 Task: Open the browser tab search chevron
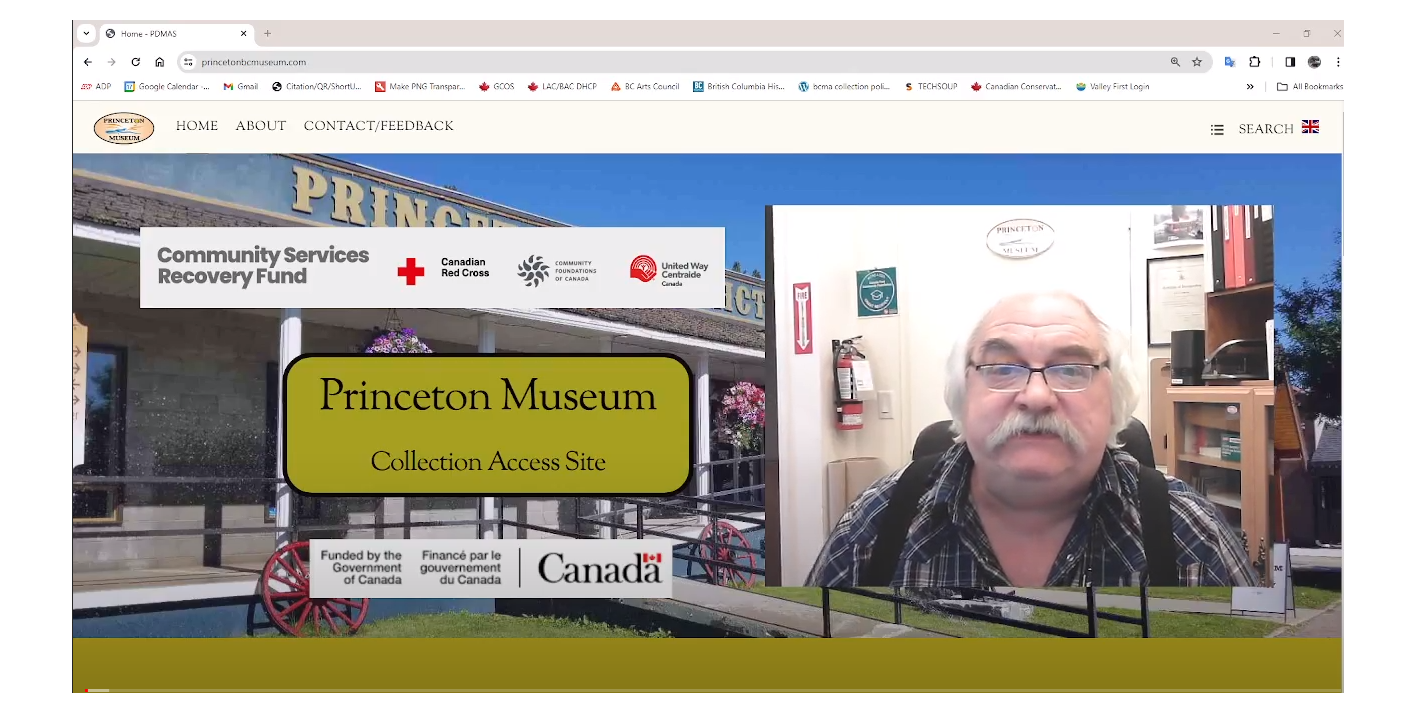tap(86, 33)
